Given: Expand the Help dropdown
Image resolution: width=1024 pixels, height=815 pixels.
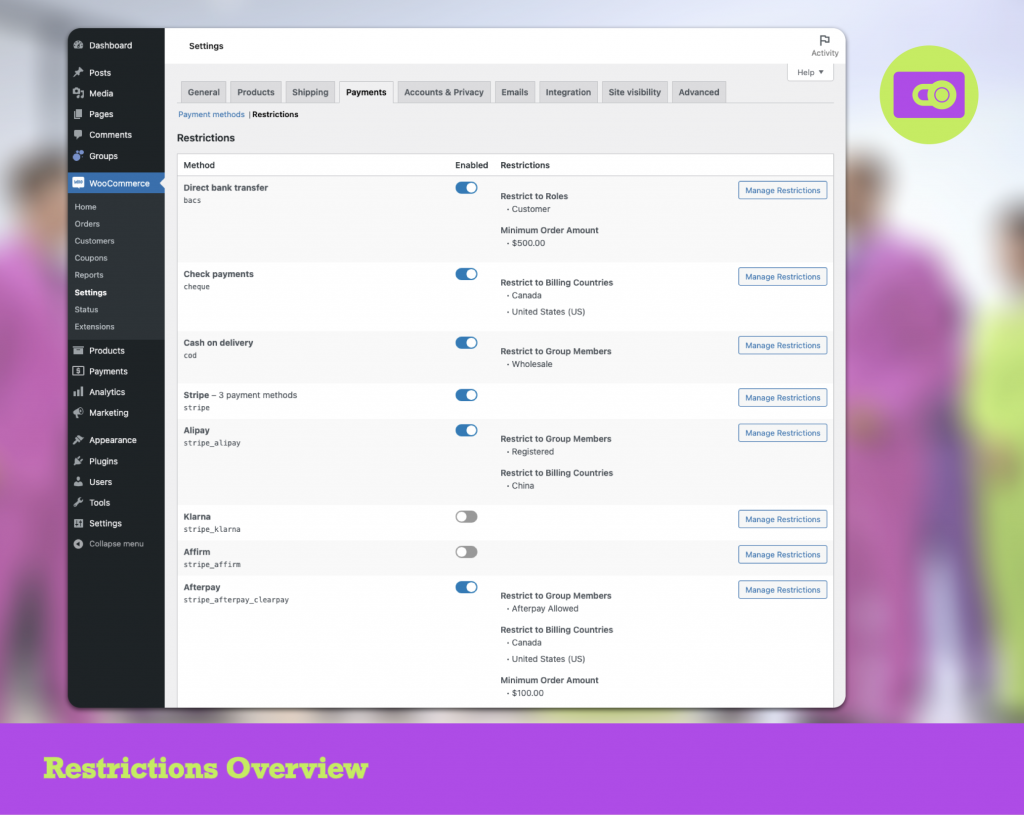Looking at the screenshot, I should 810,72.
